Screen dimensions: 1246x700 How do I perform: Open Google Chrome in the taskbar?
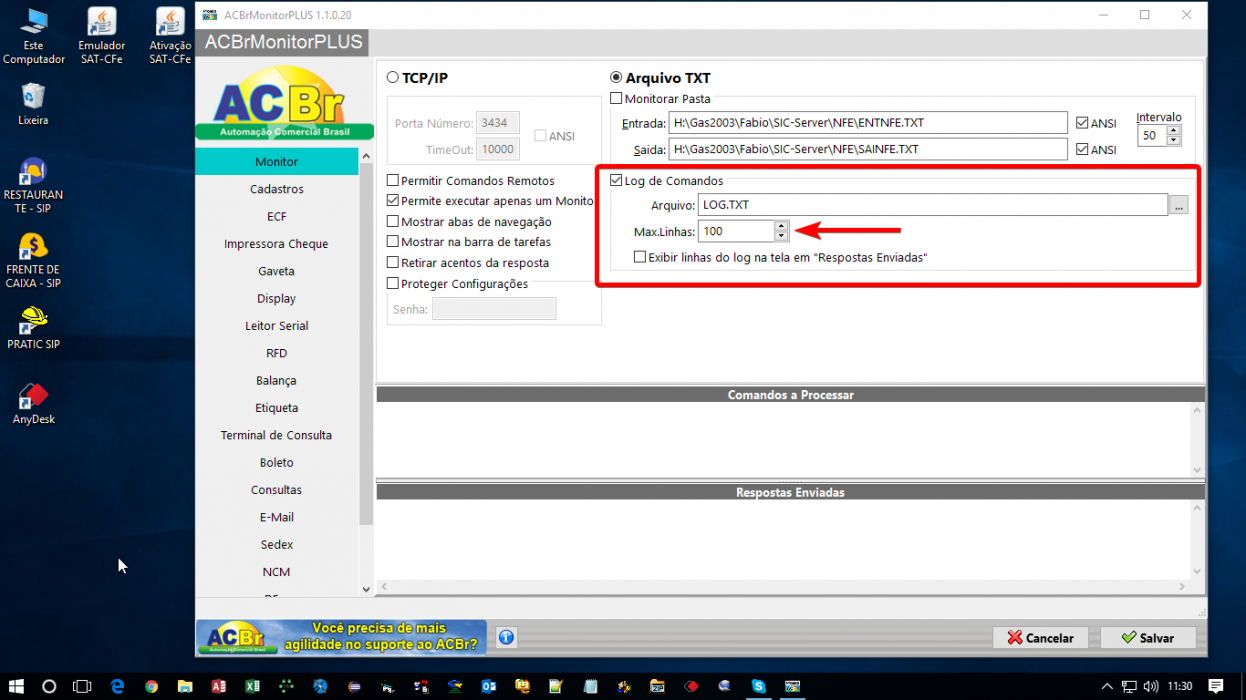151,687
